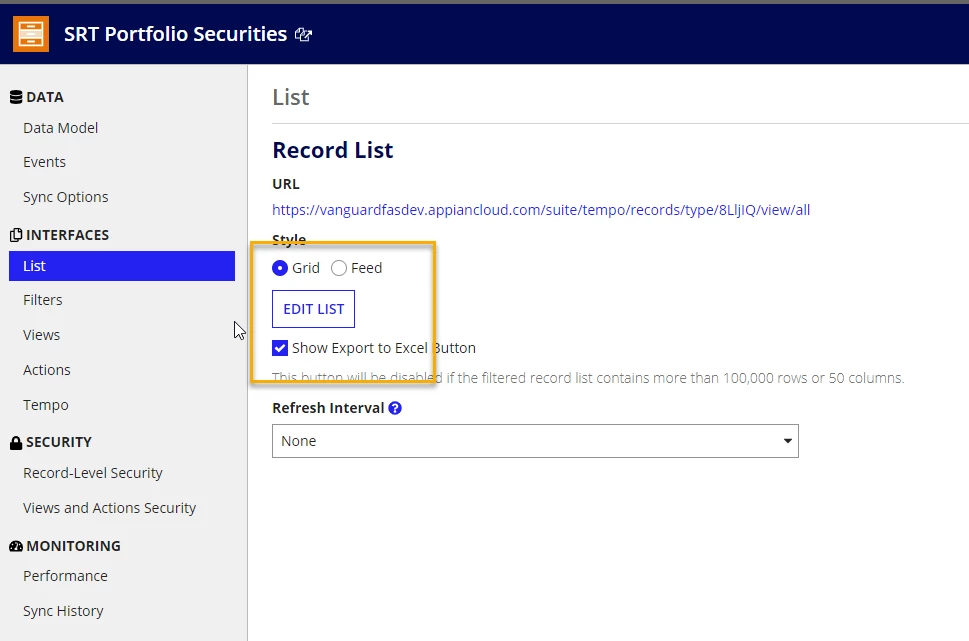Open the Filters page
The height and width of the screenshot is (641, 969).
(x=43, y=300)
